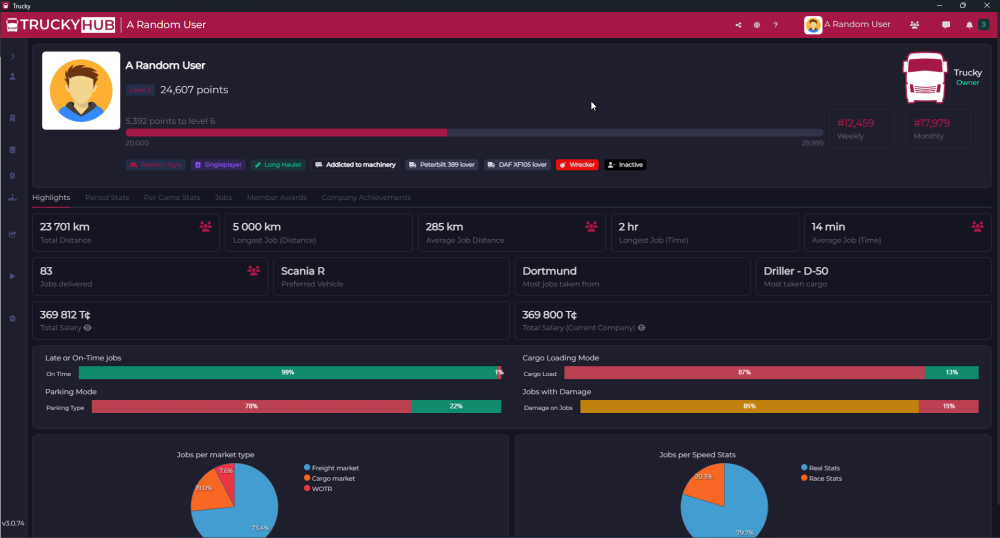Click the Long Hauler tag

[278, 164]
